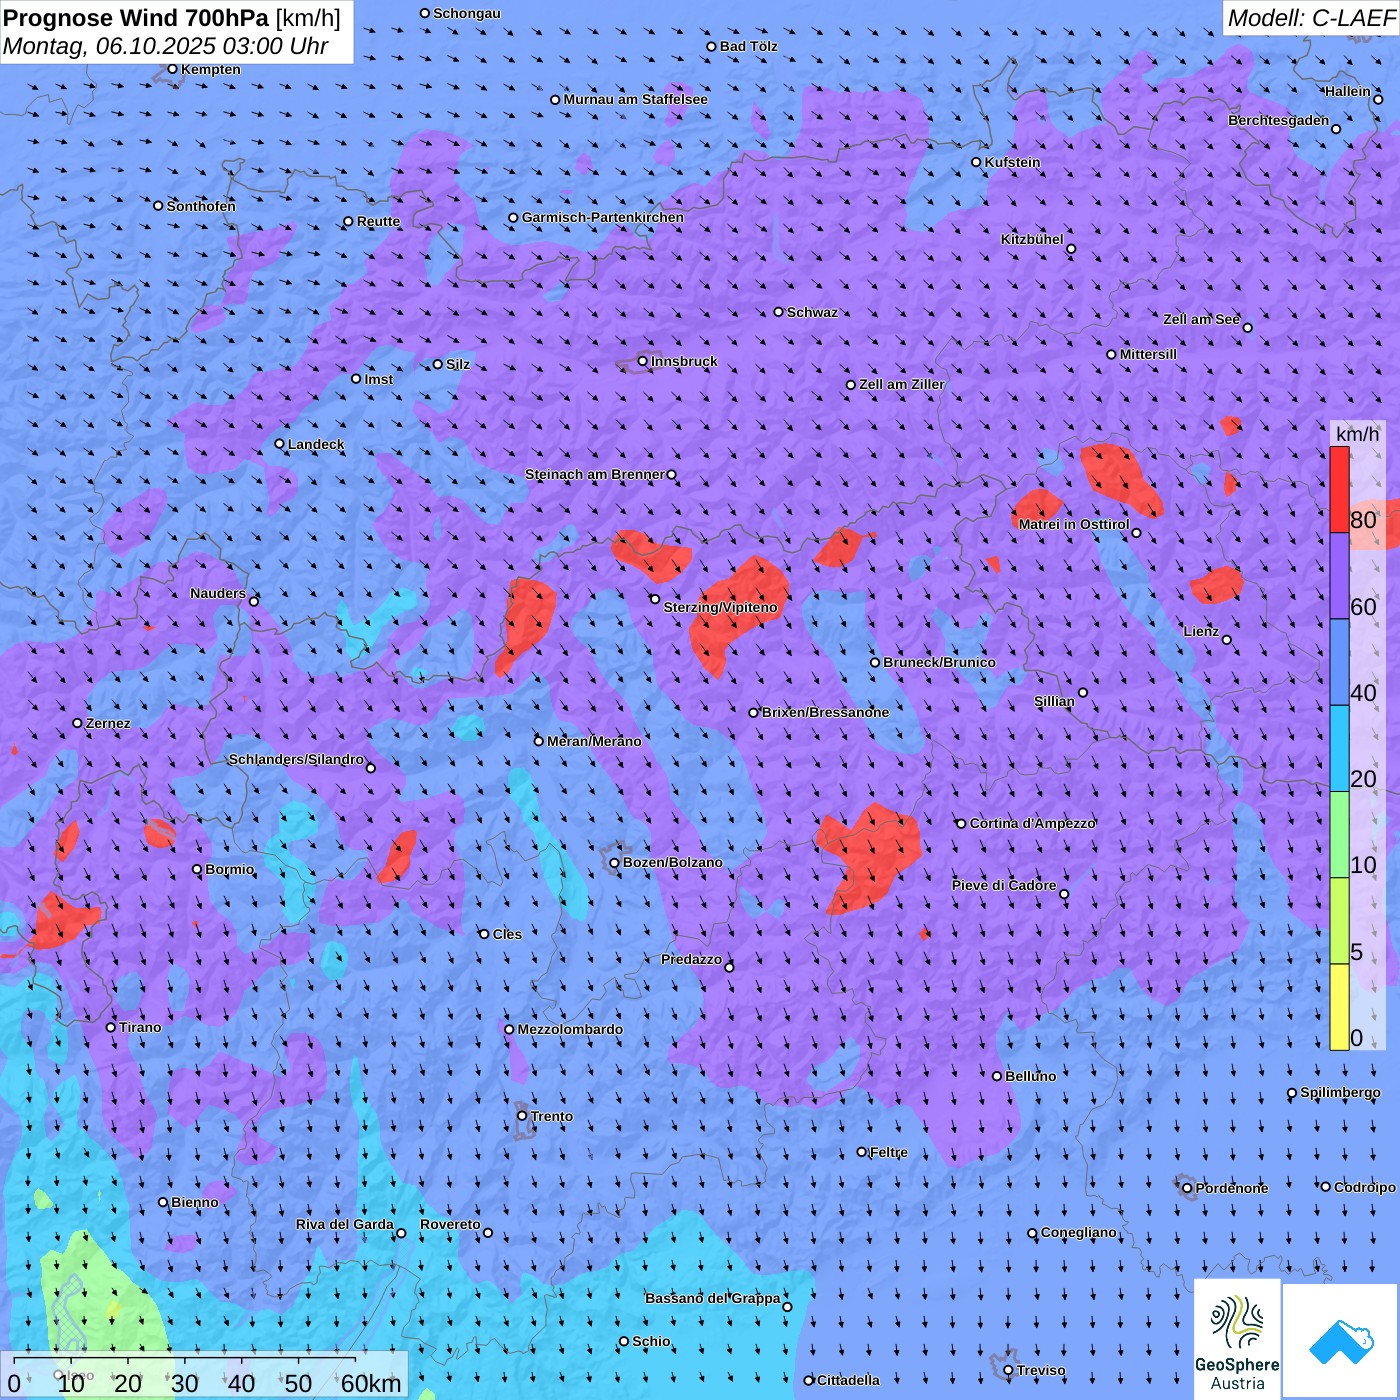Click the Pordenone label
The image size is (1400, 1400).
tap(1232, 1188)
